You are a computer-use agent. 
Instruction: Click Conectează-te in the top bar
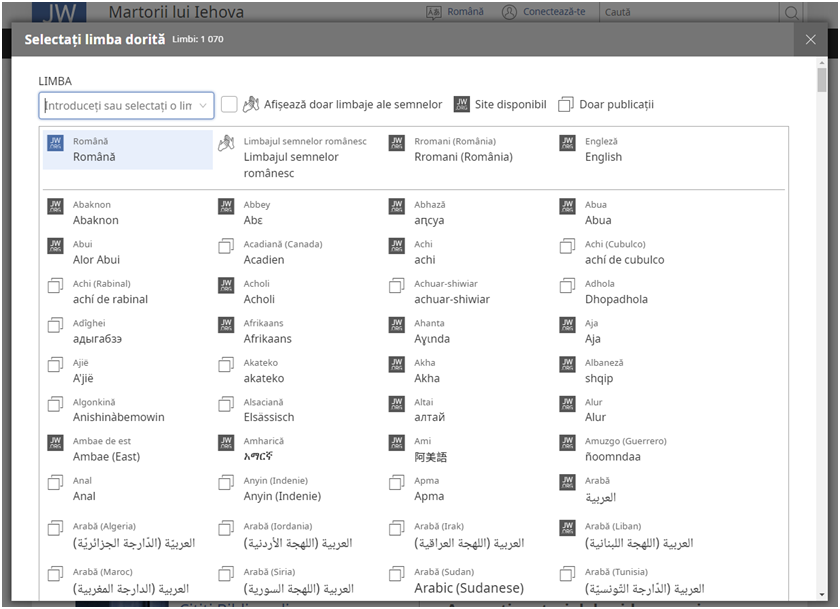[543, 12]
